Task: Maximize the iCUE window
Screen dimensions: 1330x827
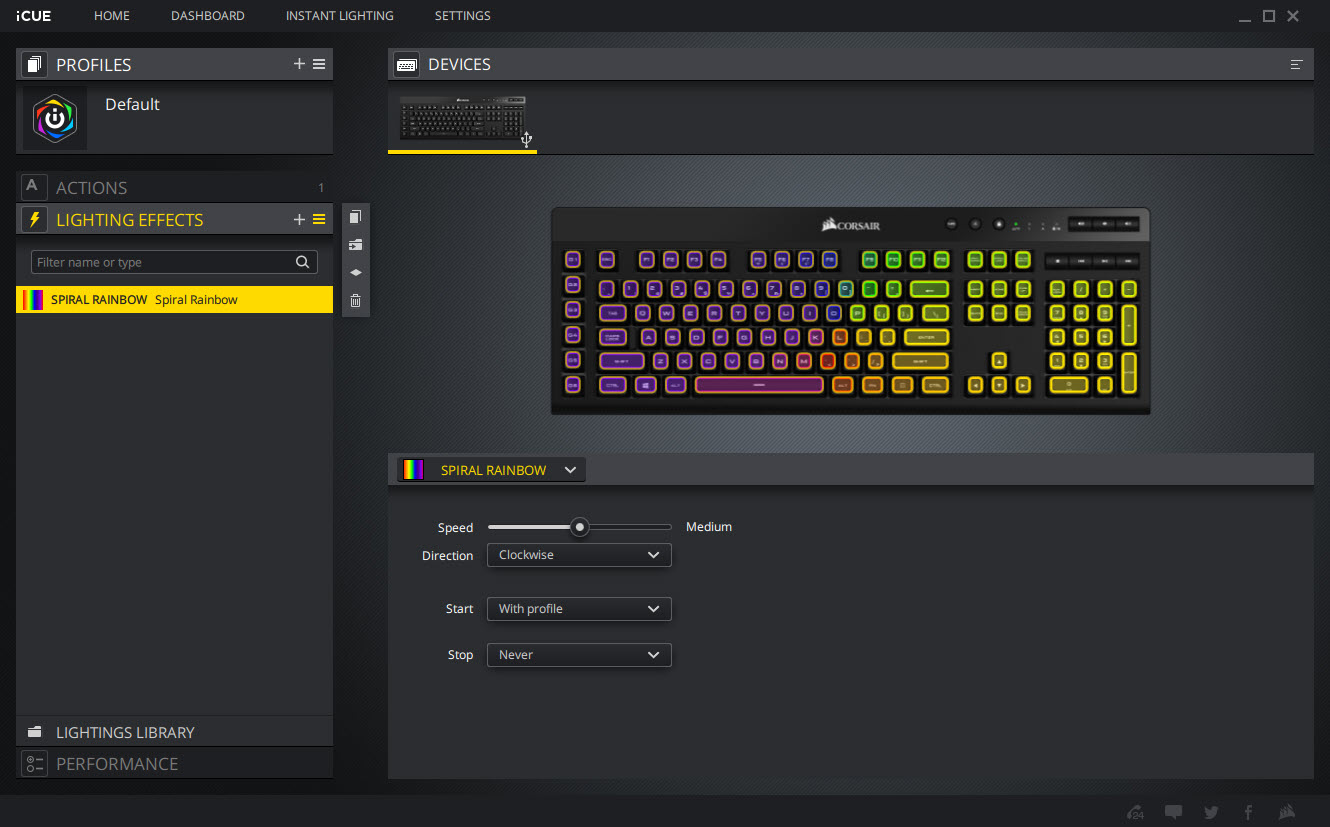Action: click(x=1269, y=16)
